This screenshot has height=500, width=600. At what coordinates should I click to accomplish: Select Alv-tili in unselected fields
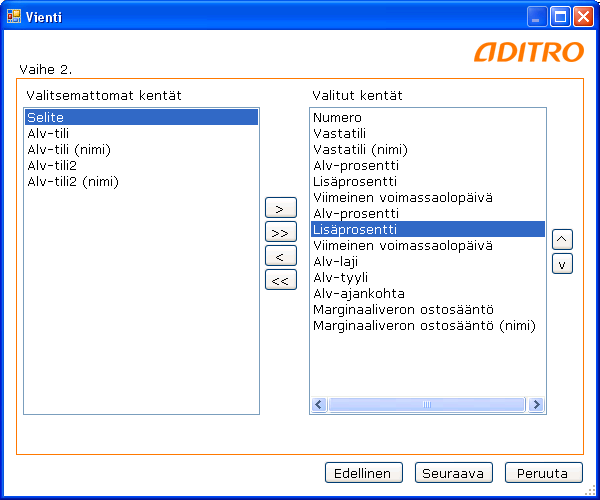[141, 133]
